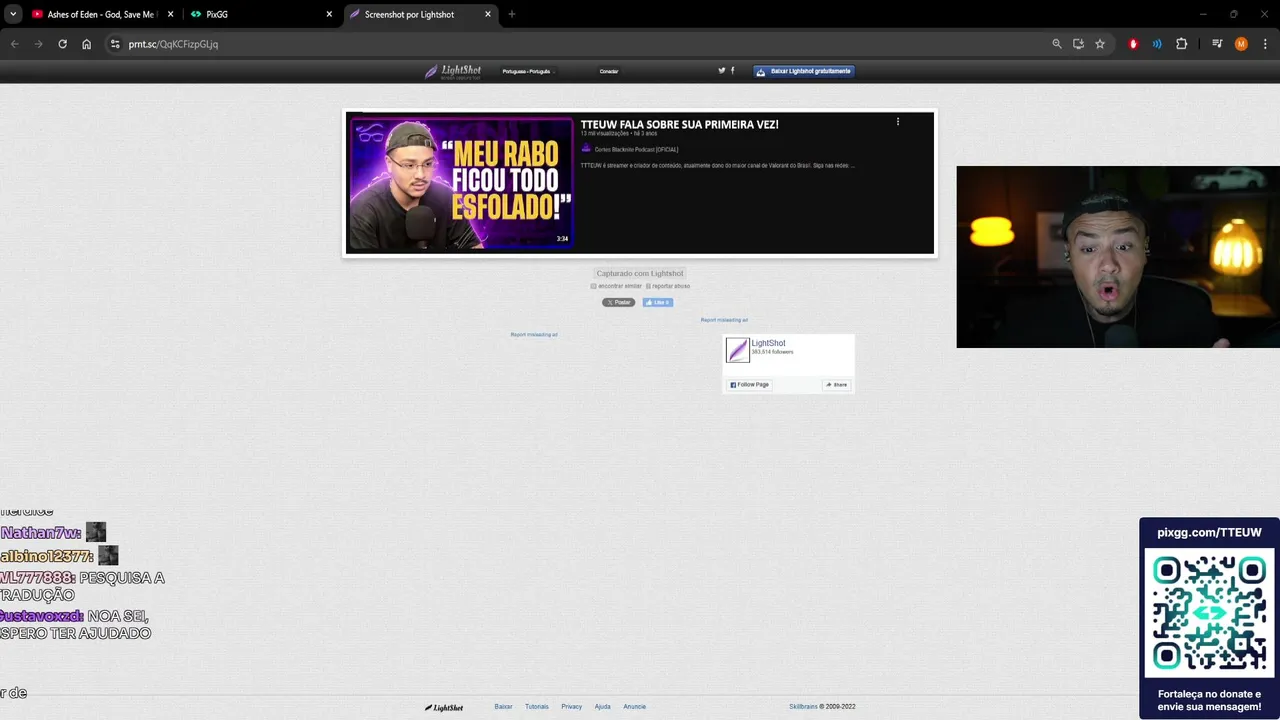Click encontrar similar link
Screen dimensions: 1280x720
pos(617,286)
